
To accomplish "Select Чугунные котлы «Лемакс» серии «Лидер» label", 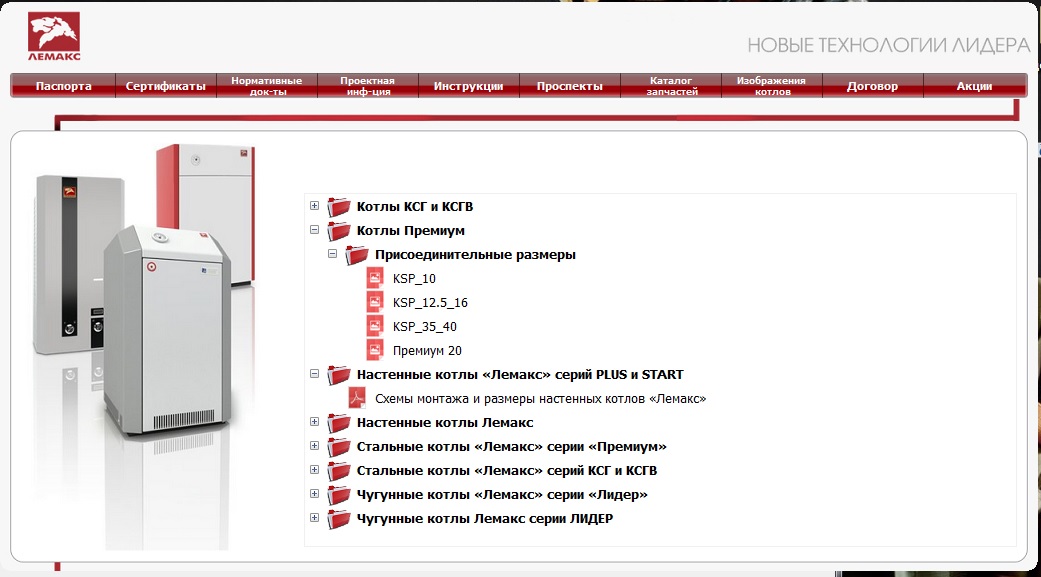I will [x=502, y=494].
